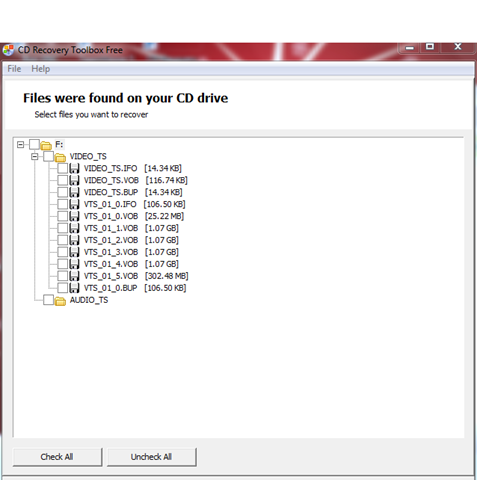Viewport: 477px width, 480px height.
Task: Click the VIDEO_TS folder icon
Action: (60, 157)
